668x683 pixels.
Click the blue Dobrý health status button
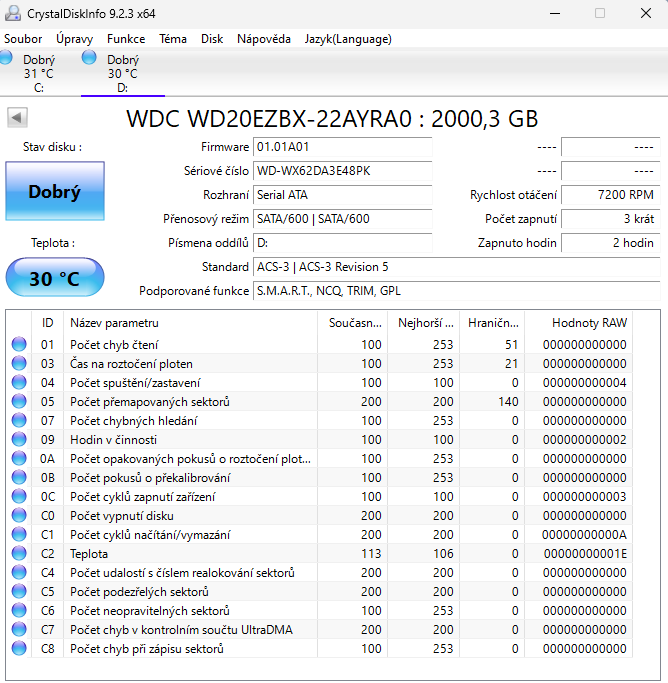coord(55,191)
